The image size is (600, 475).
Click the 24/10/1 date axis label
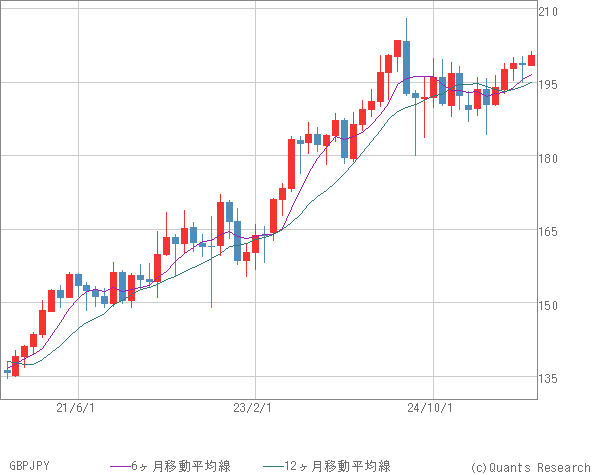coord(430,408)
